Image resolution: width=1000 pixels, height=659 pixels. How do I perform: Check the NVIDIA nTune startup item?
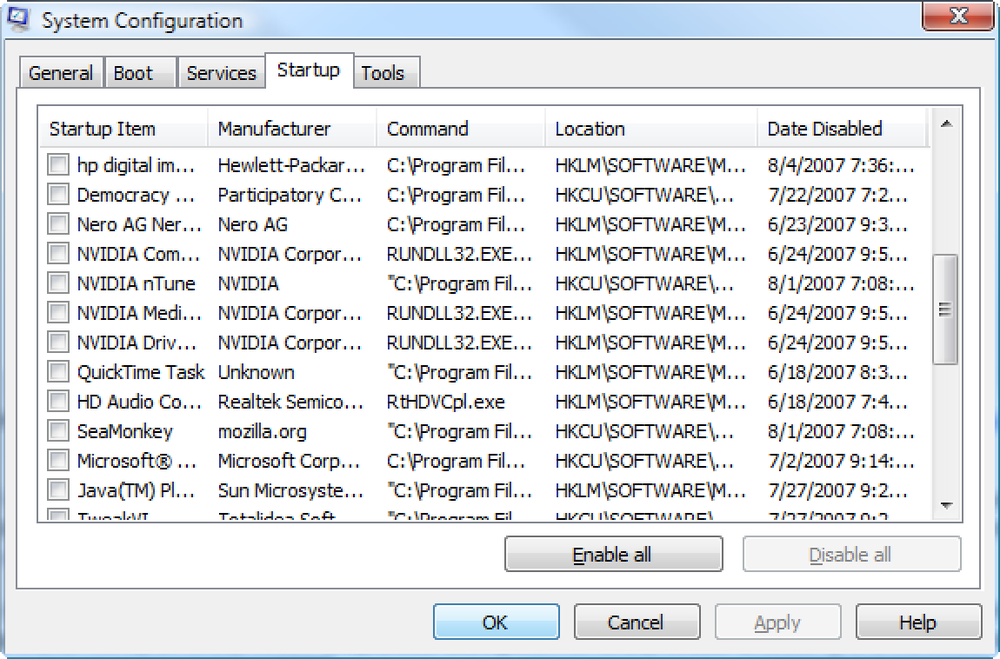58,283
